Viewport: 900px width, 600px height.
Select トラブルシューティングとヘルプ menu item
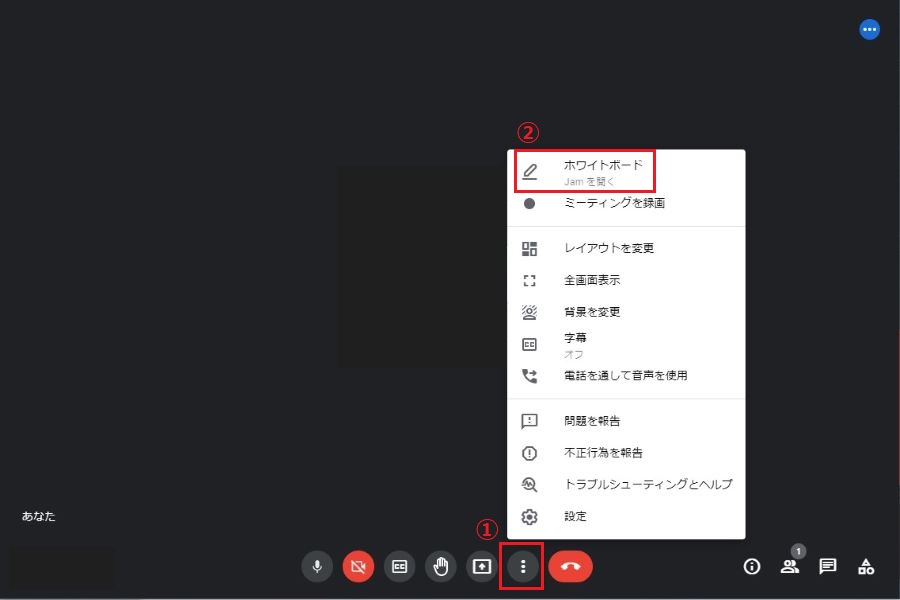click(x=626, y=485)
